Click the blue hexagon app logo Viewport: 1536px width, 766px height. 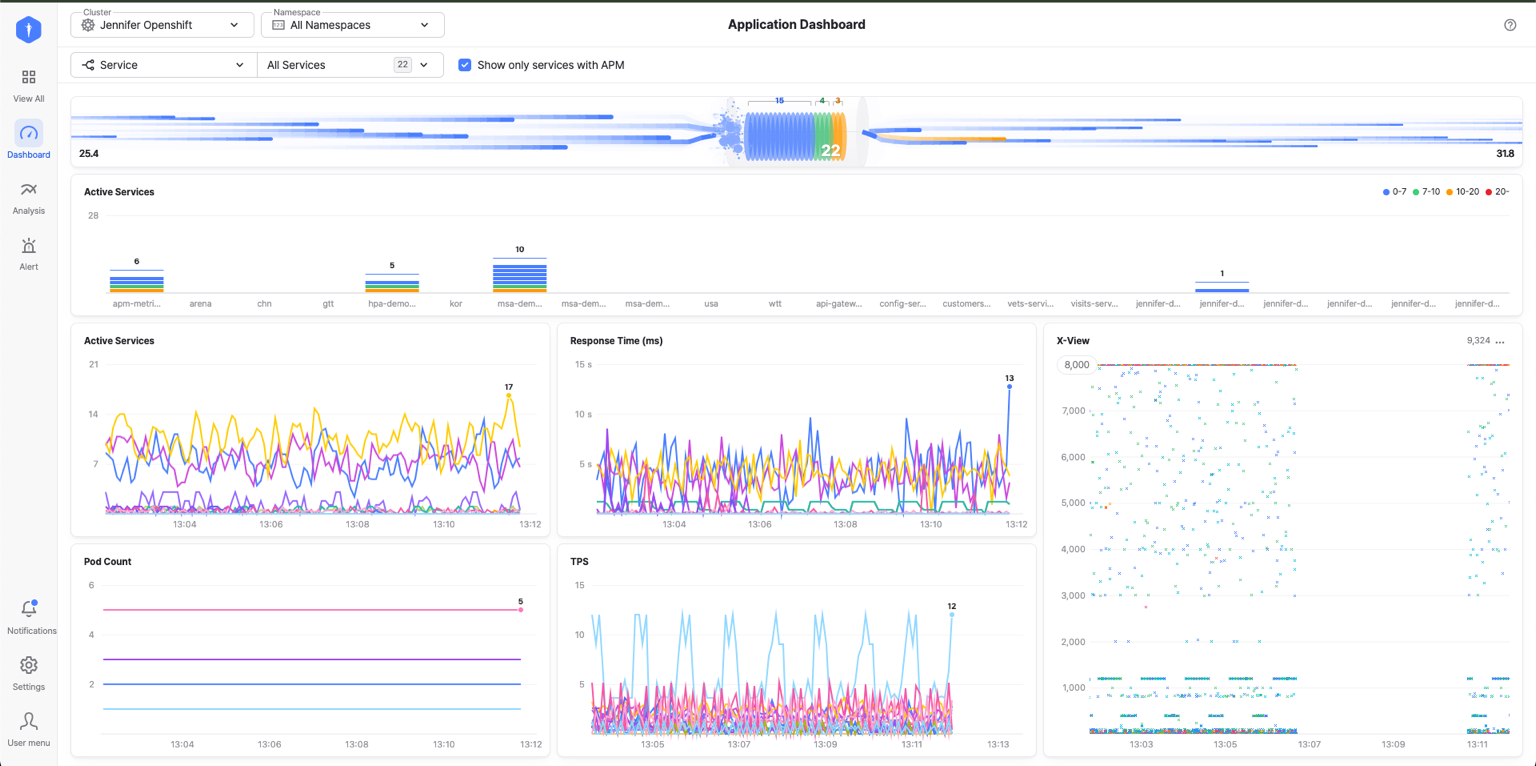tap(29, 30)
